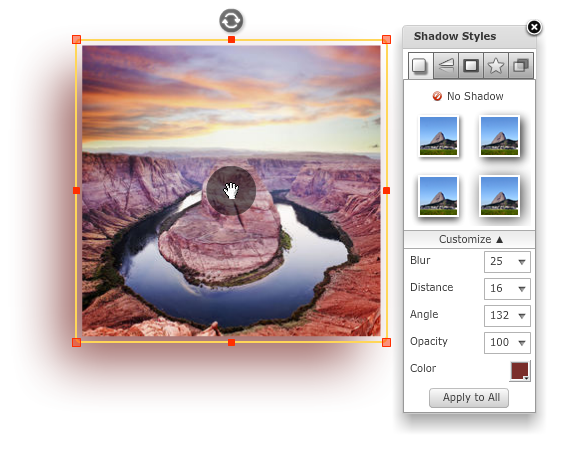The height and width of the screenshot is (461, 561).
Task: Open the shadow Color swatch picker
Action: [520, 371]
